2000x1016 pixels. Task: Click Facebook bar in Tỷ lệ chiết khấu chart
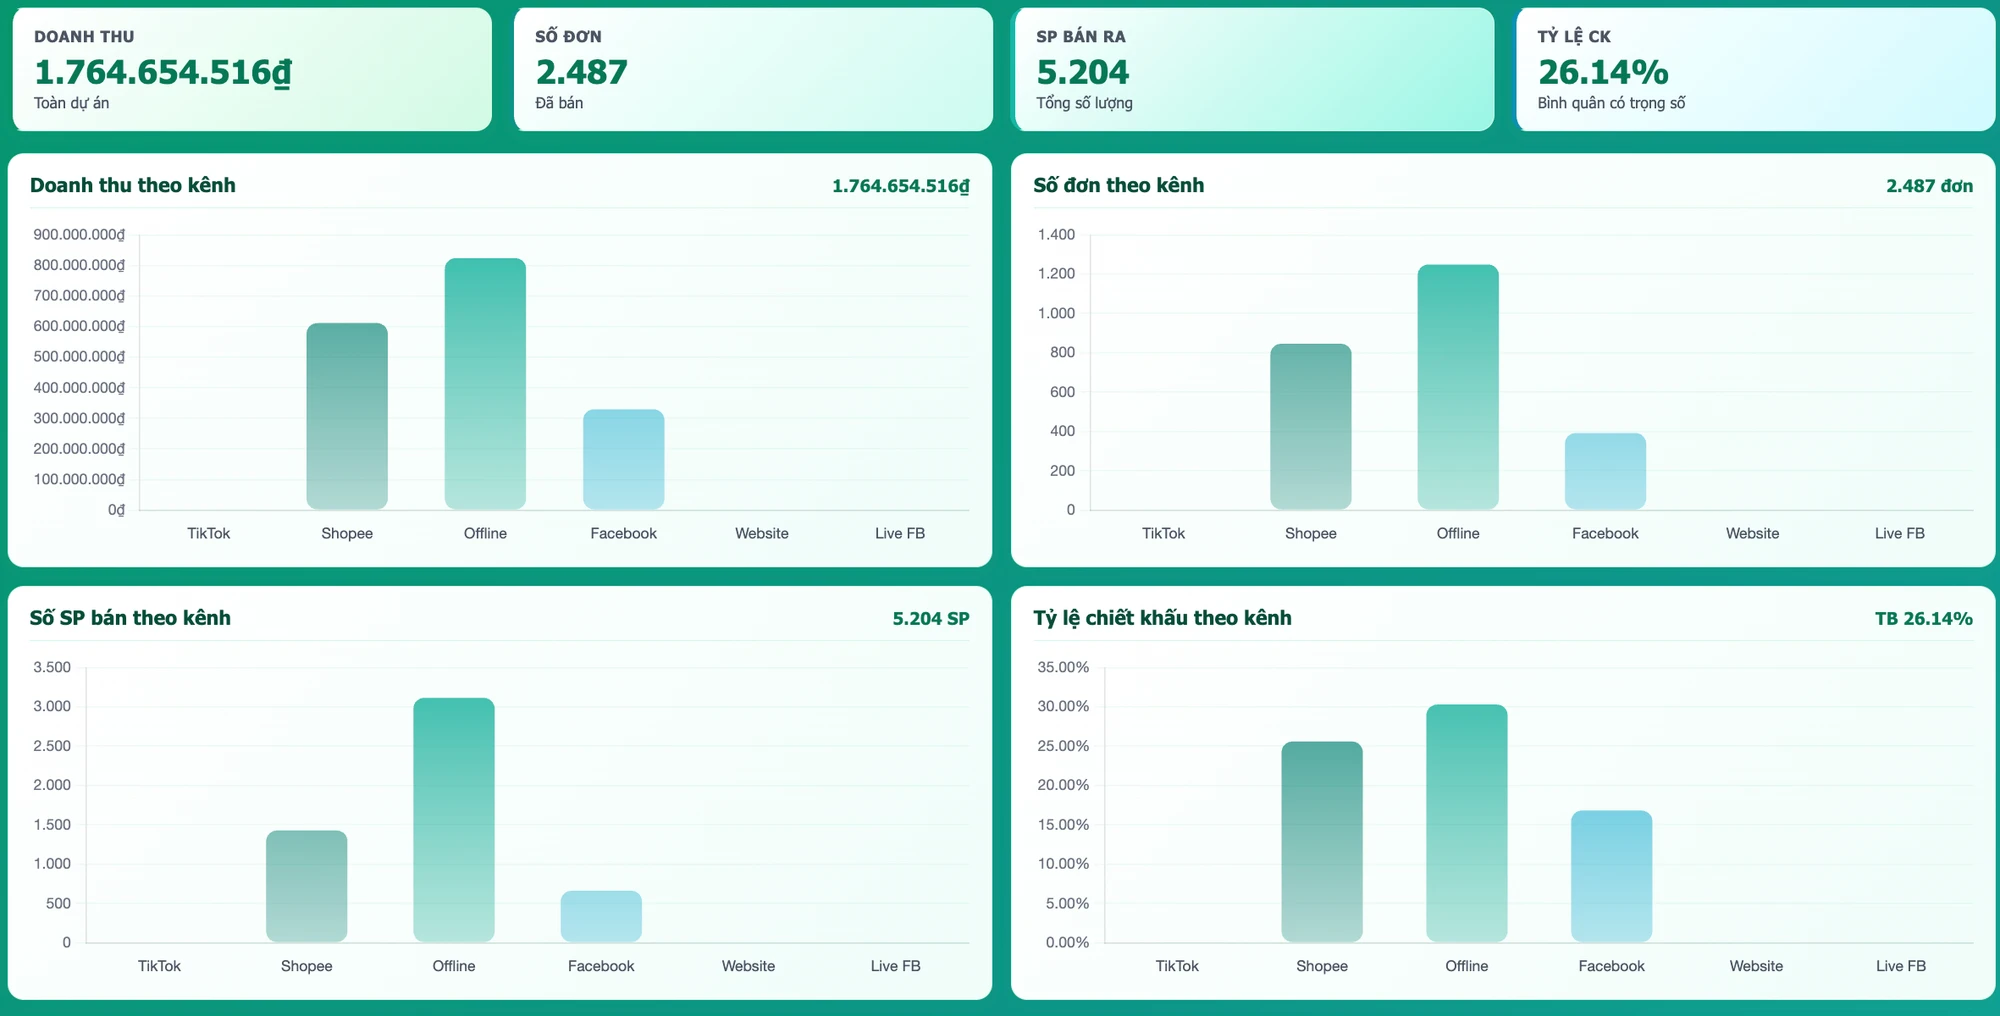tap(1612, 876)
